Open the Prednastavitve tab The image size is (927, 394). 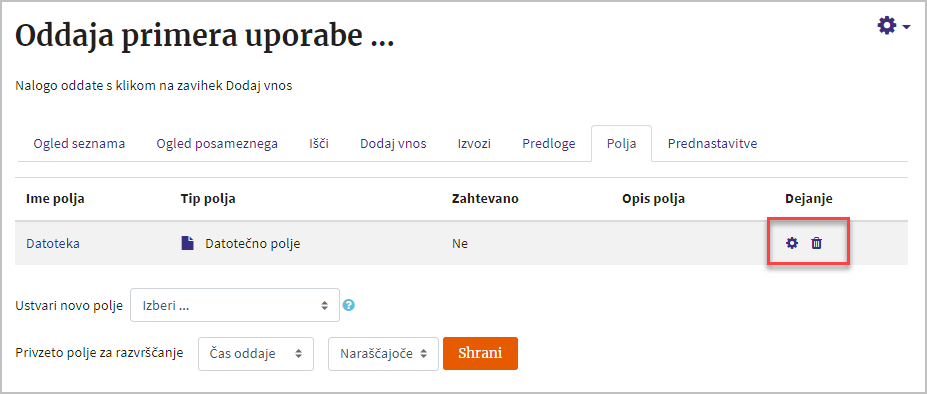pos(712,144)
